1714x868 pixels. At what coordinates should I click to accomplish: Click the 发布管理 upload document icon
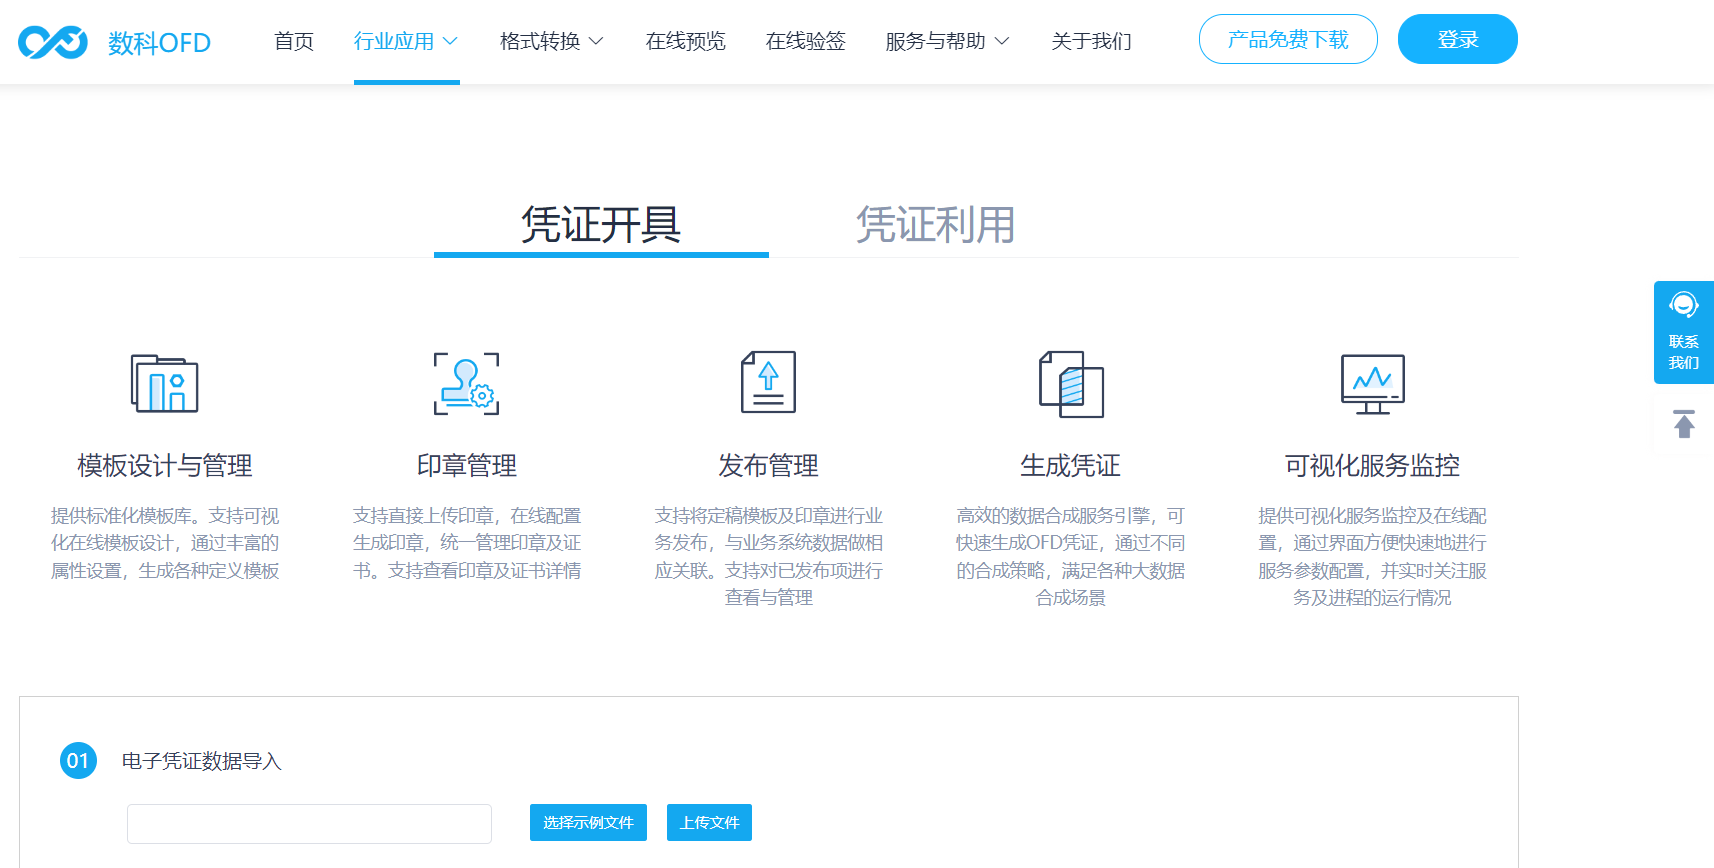click(768, 382)
